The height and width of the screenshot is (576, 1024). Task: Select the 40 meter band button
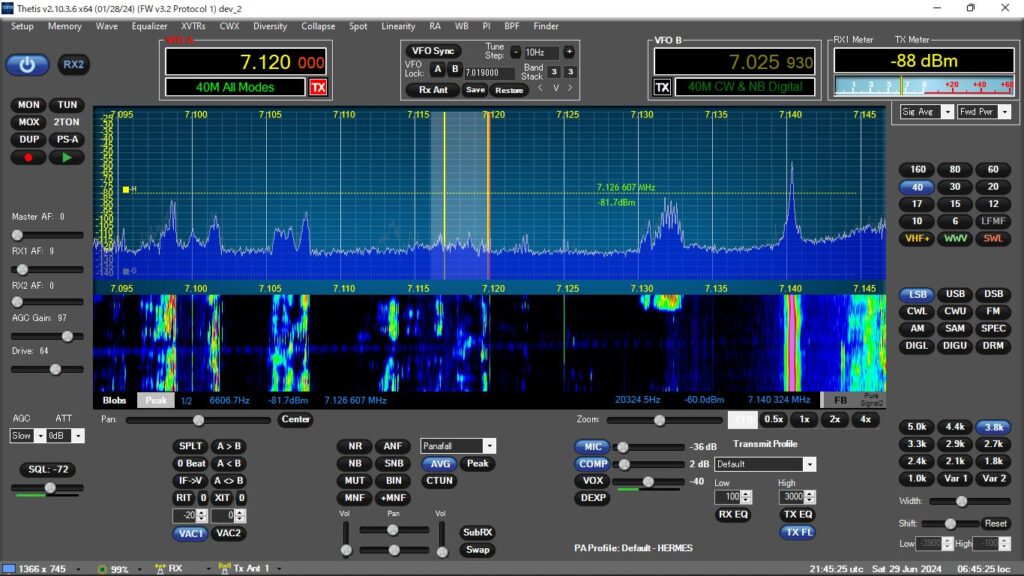pos(917,187)
